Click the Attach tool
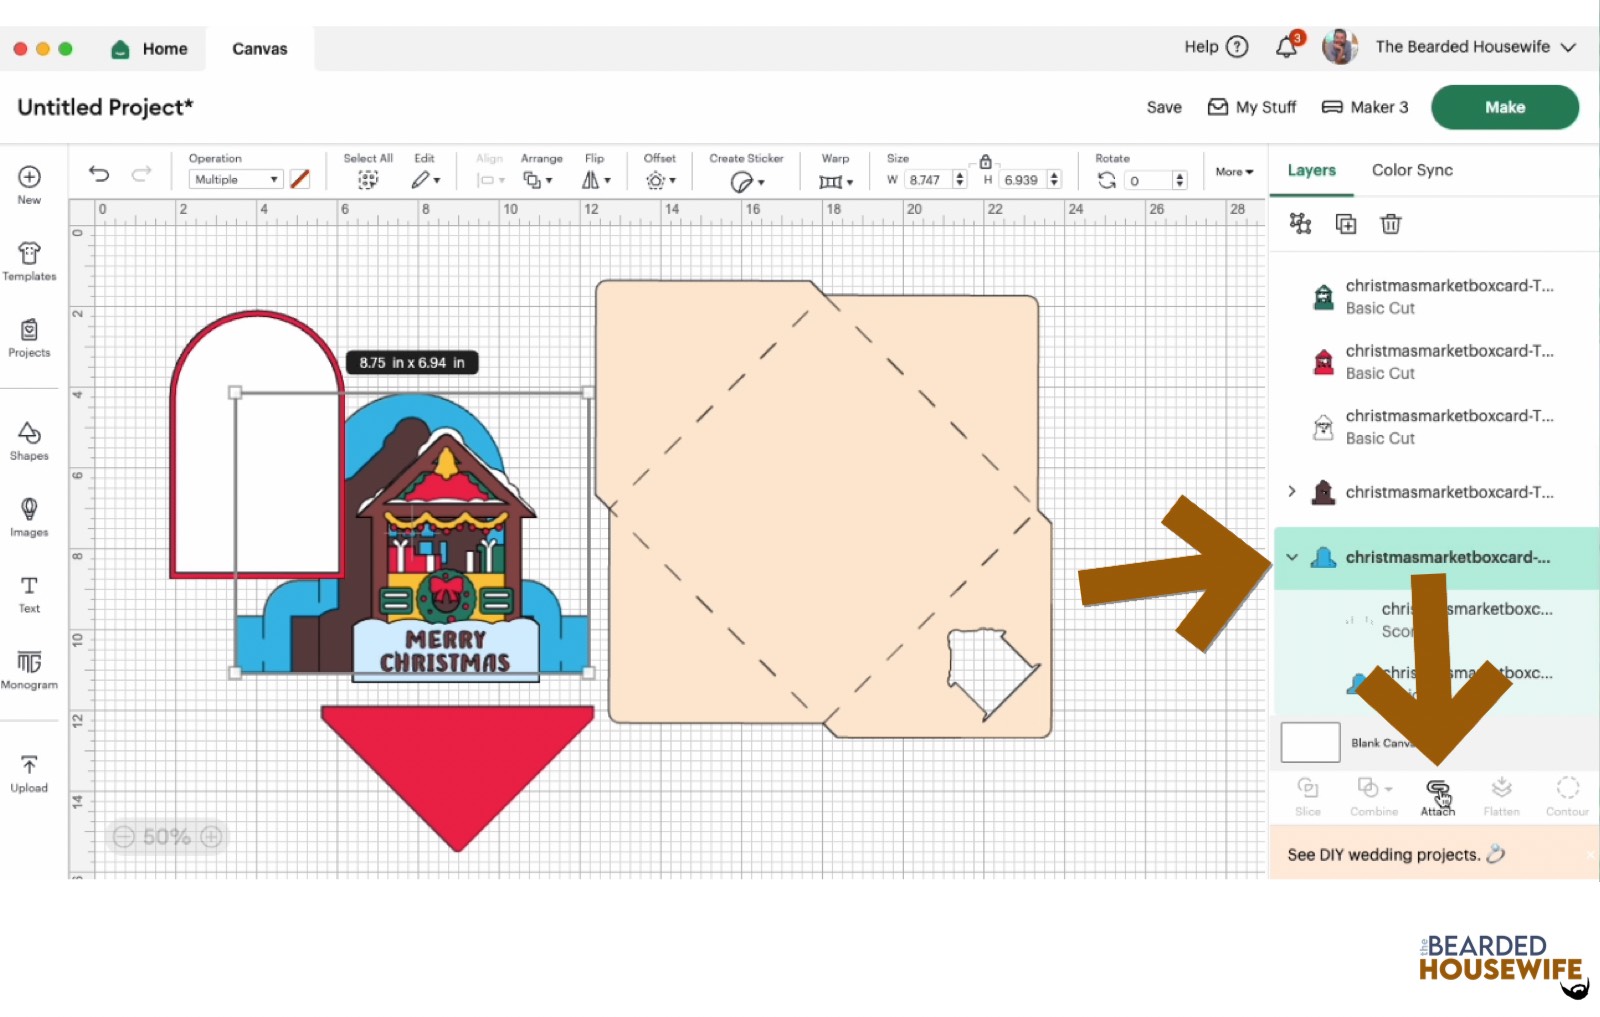This screenshot has width=1600, height=1017. click(1438, 796)
